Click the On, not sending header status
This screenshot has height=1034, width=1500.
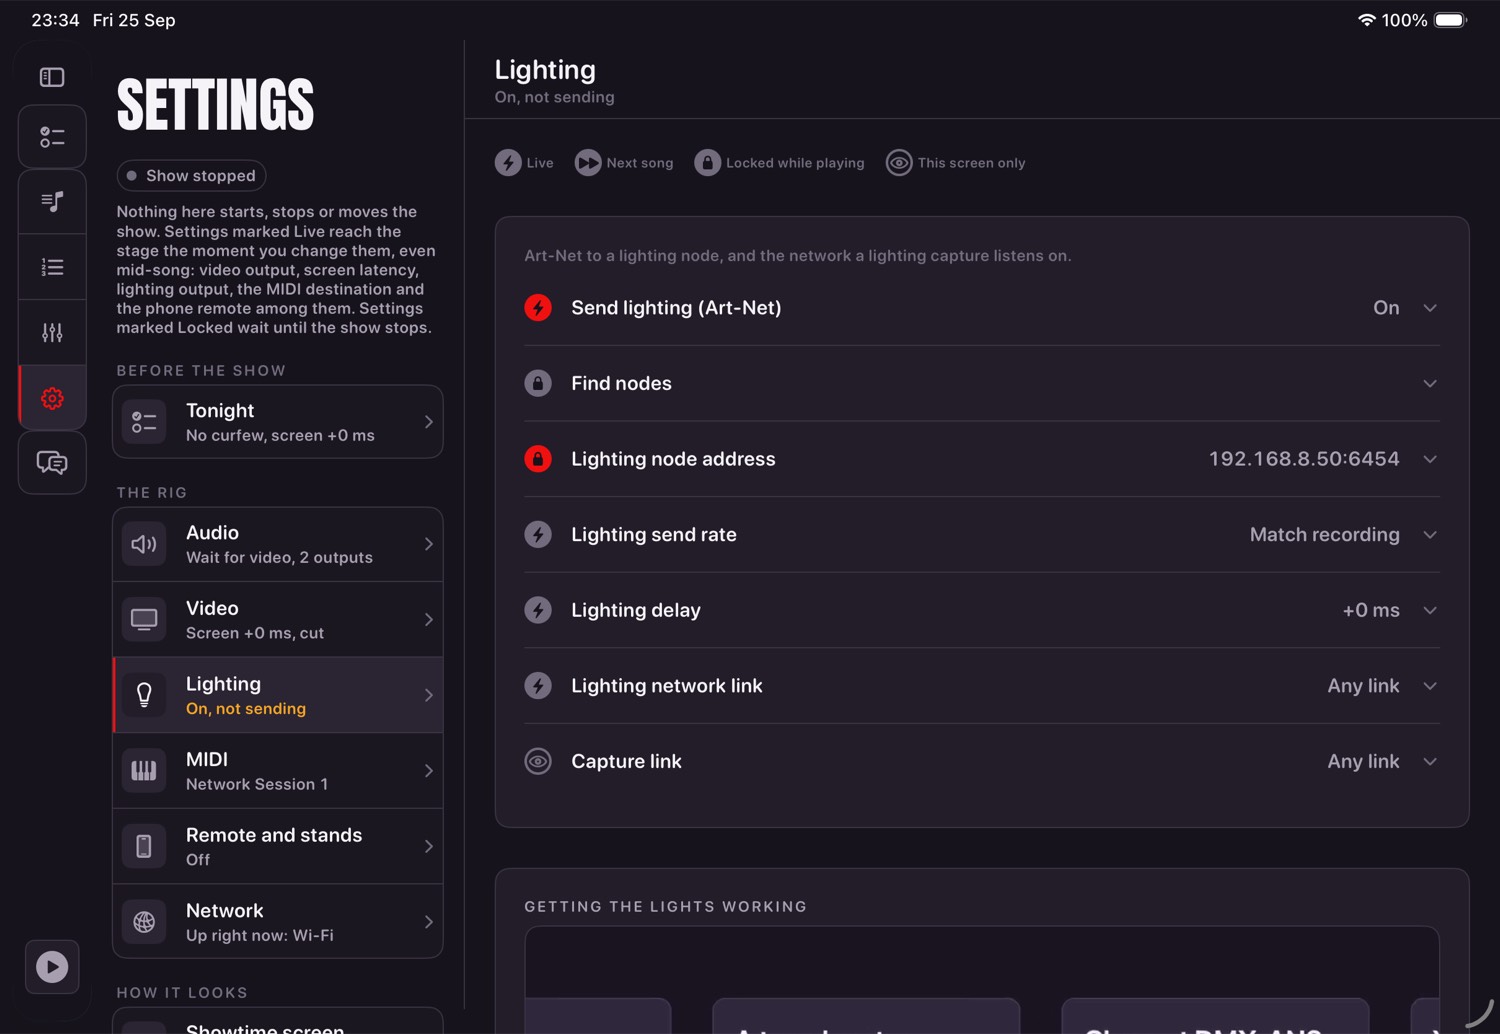tap(554, 97)
